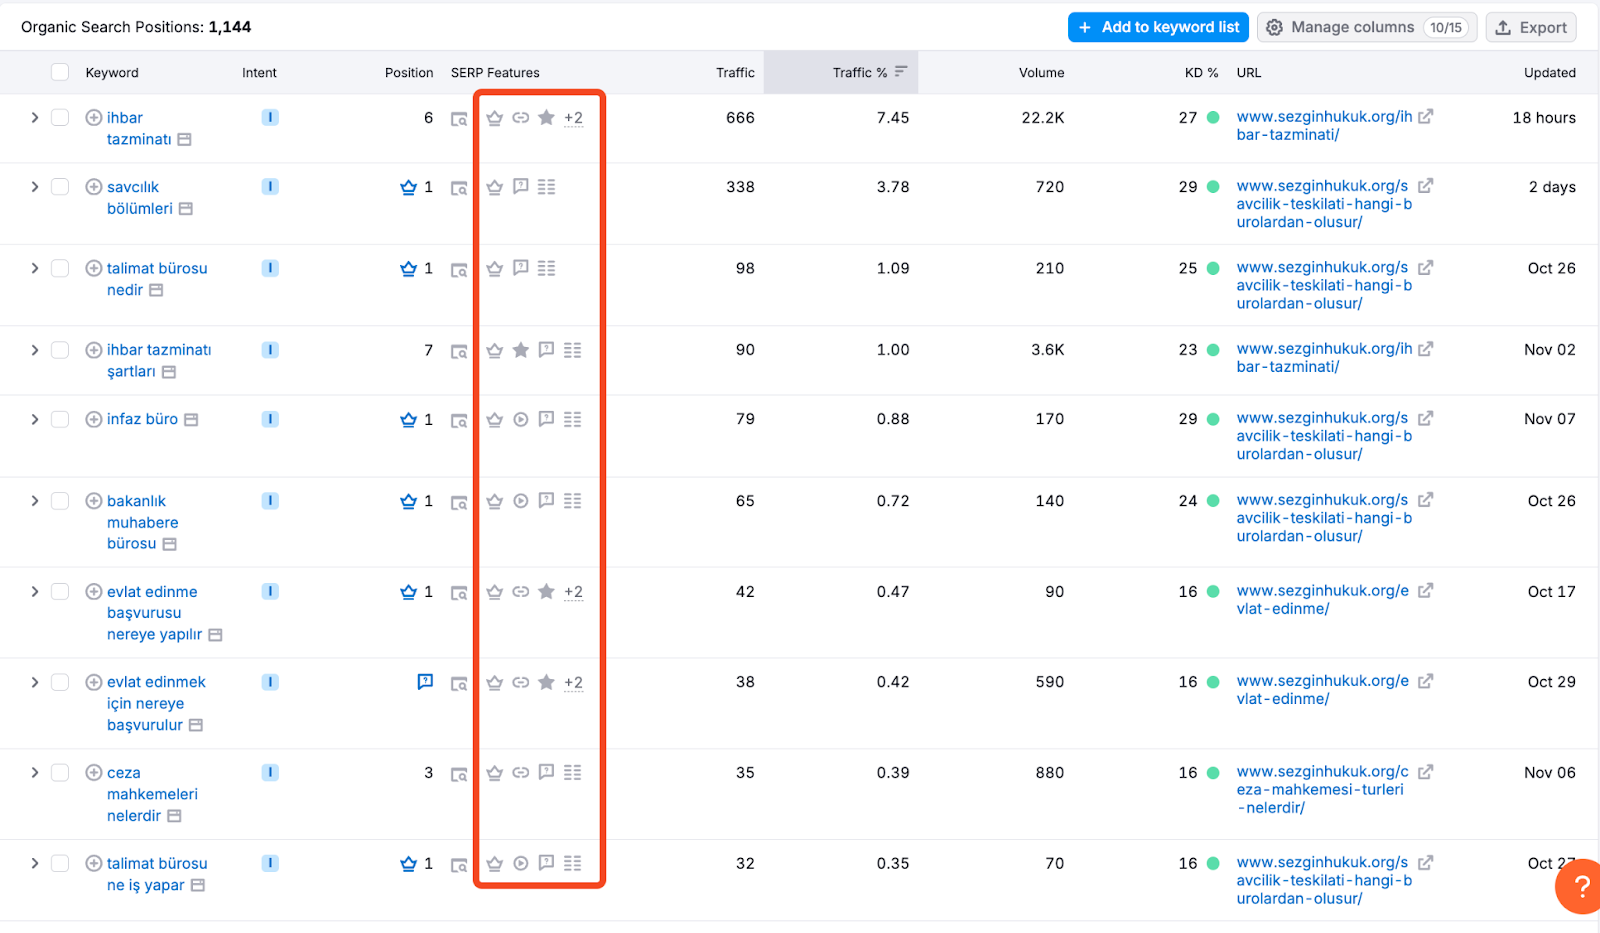Sort by the Position column header
The image size is (1600, 933).
pyautogui.click(x=409, y=73)
